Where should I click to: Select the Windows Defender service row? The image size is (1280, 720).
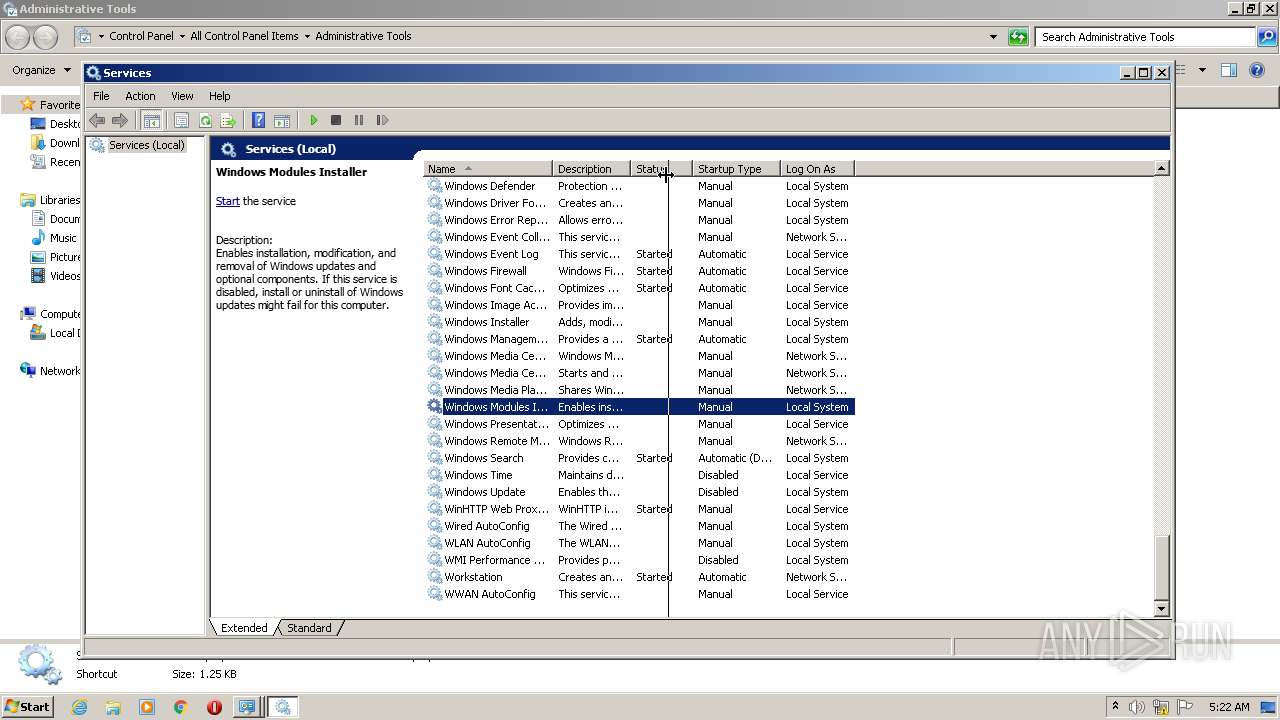click(640, 186)
